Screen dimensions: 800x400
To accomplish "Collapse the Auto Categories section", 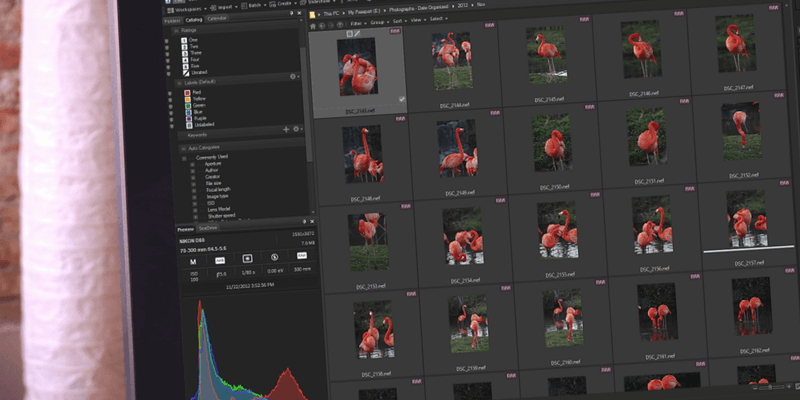I will (182, 148).
